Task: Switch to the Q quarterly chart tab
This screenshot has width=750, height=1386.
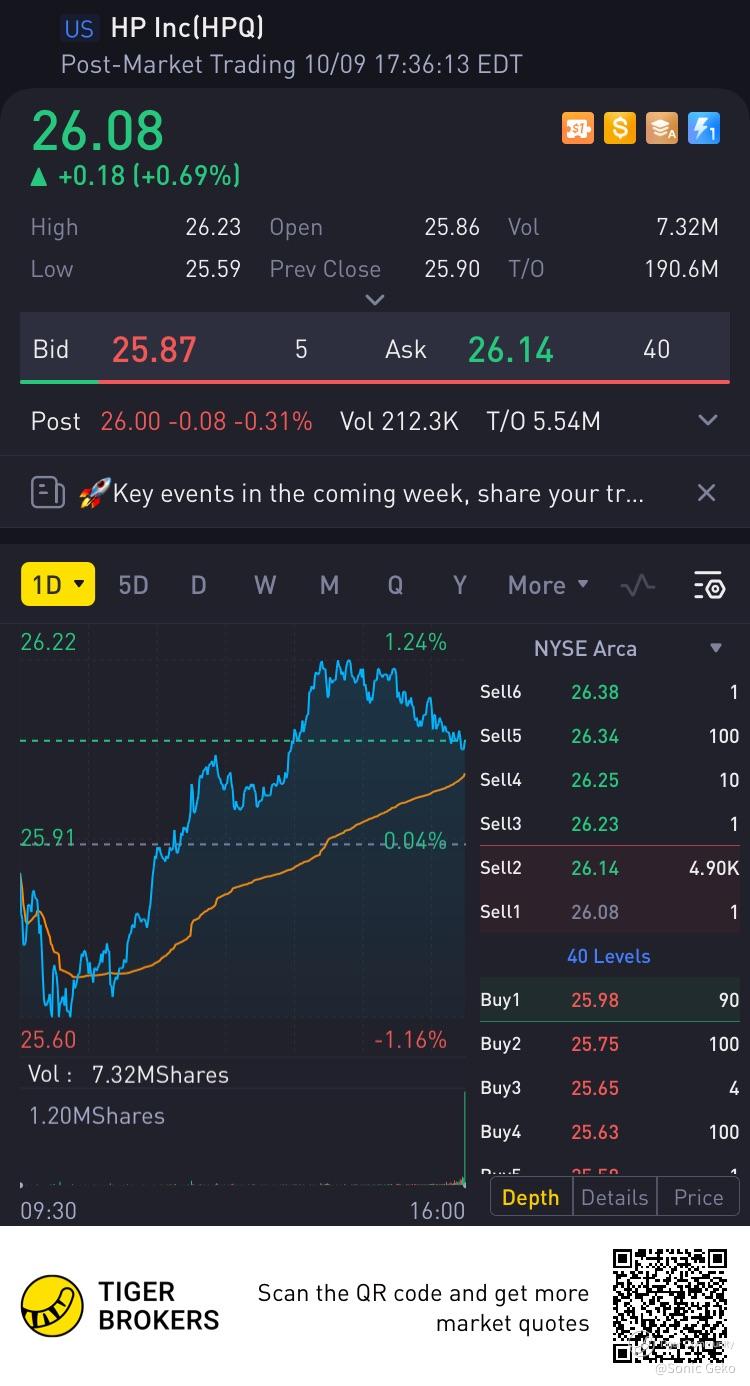Action: click(x=395, y=585)
